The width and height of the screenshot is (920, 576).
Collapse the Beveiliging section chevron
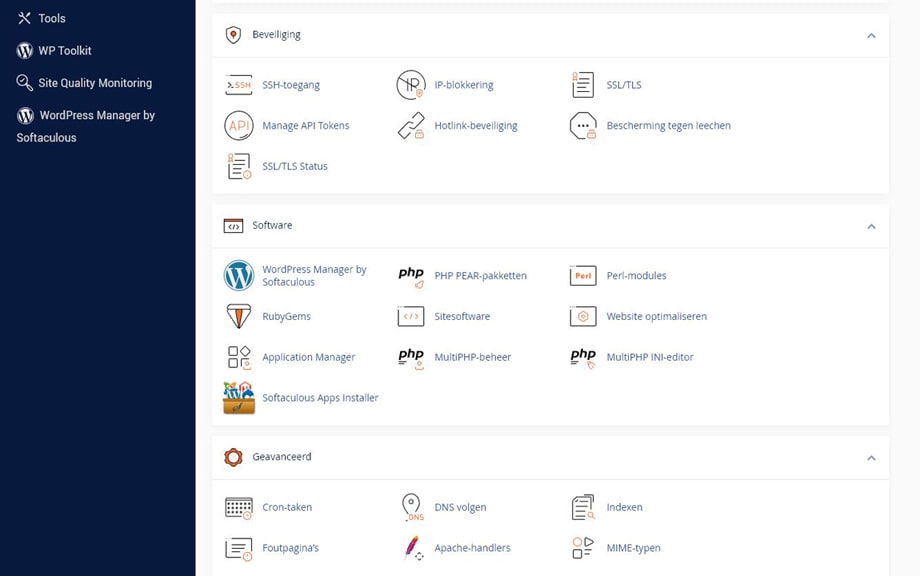871,36
